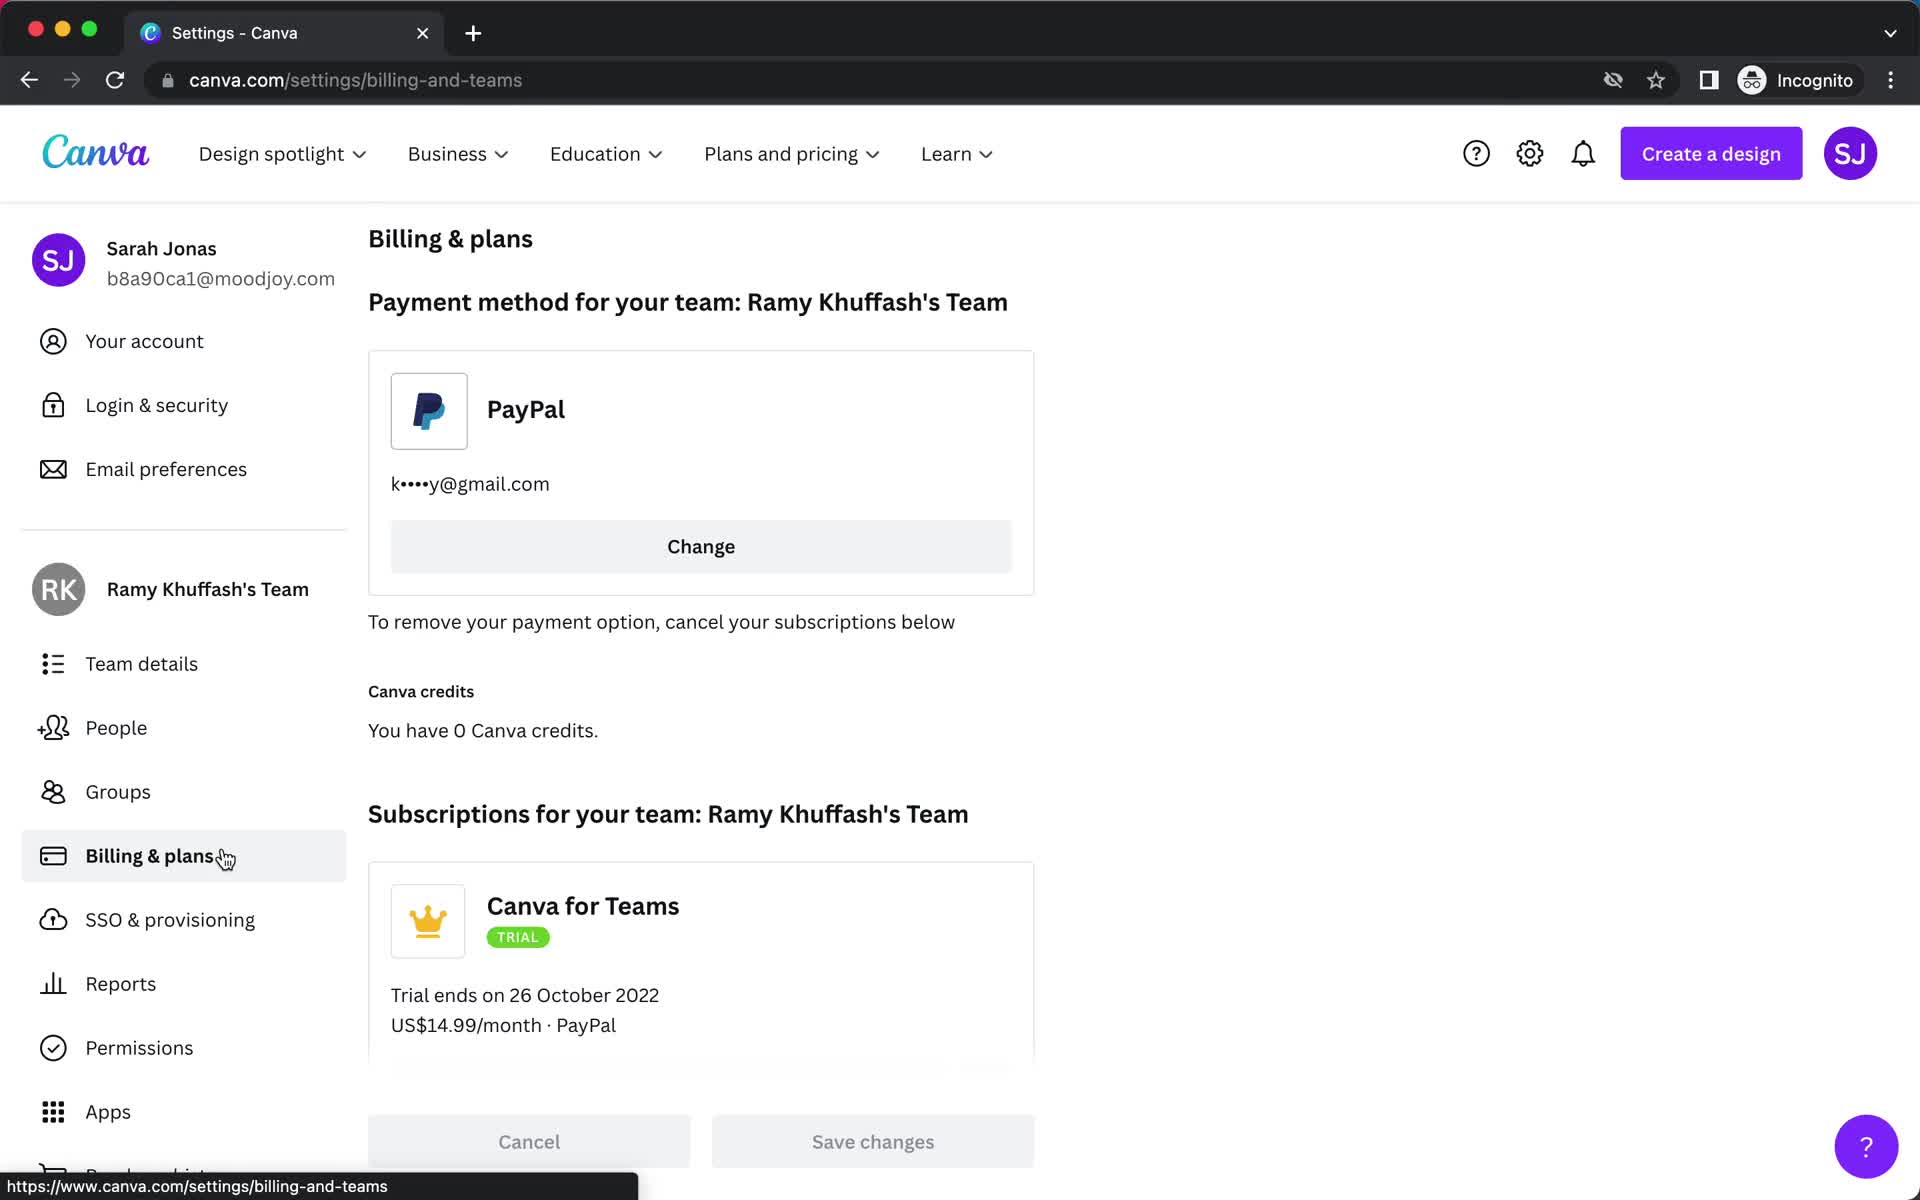The height and width of the screenshot is (1200, 1920).
Task: Click 'You have 0 Canva credits.' text
Action: click(x=483, y=731)
